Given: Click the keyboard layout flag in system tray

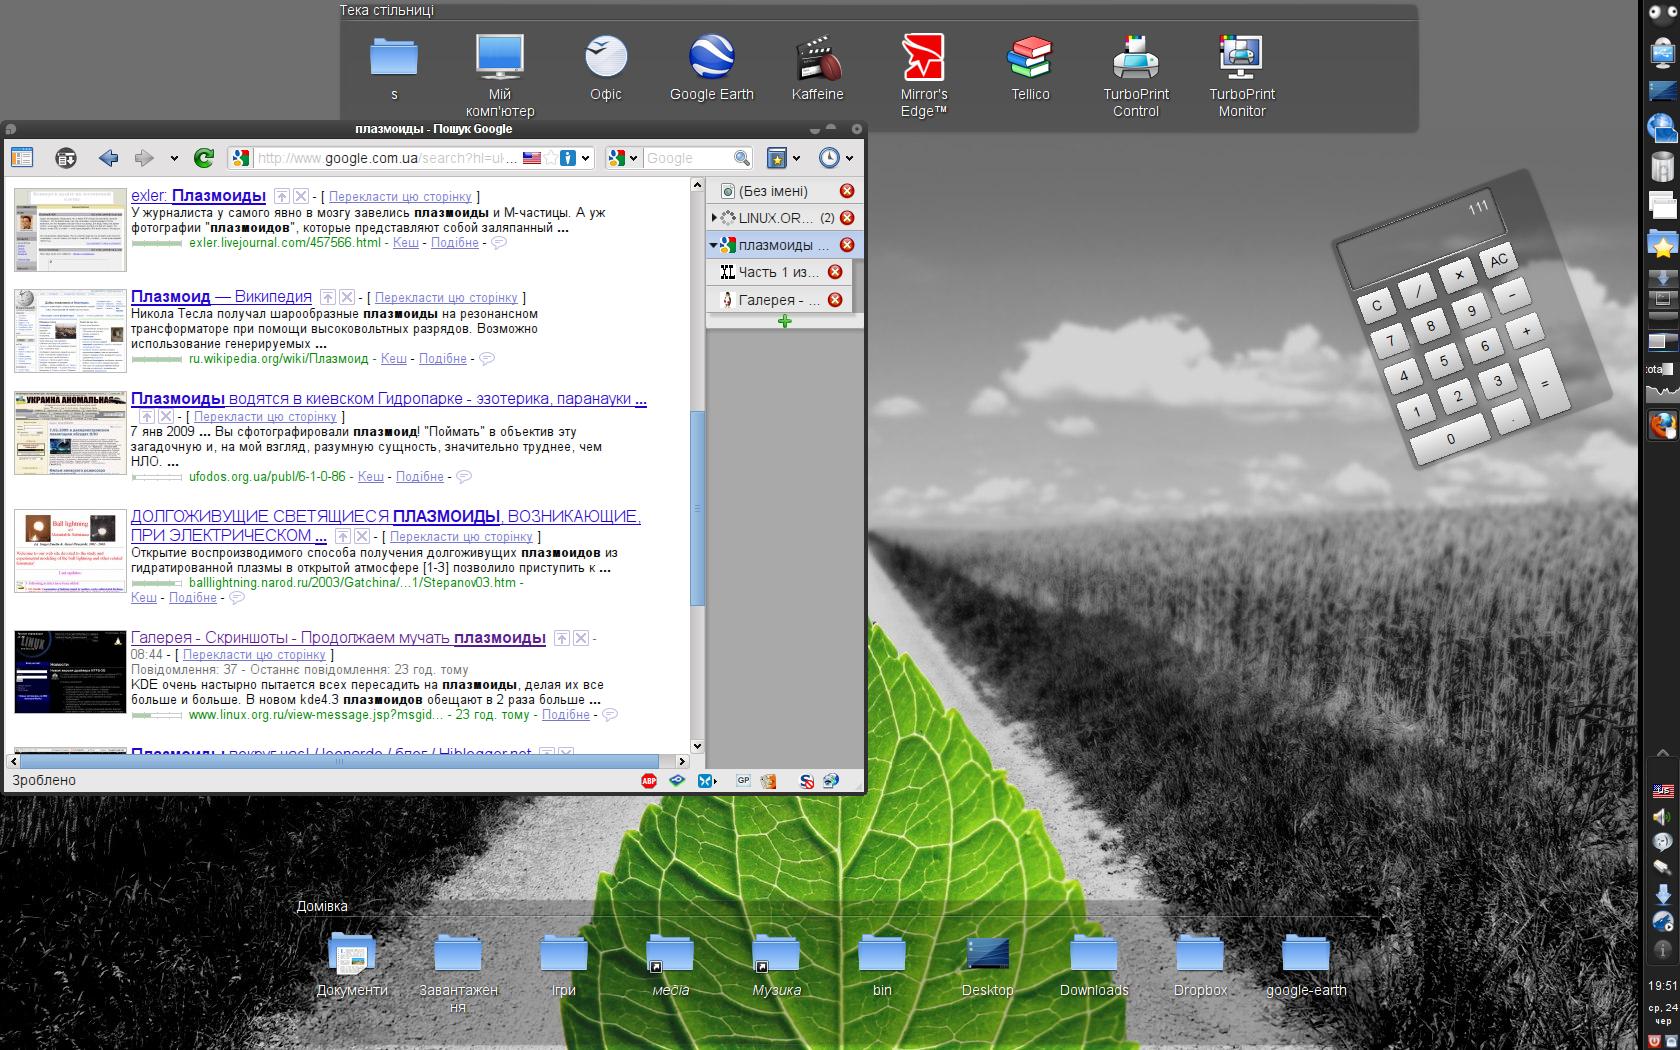Looking at the screenshot, I should click(1662, 791).
